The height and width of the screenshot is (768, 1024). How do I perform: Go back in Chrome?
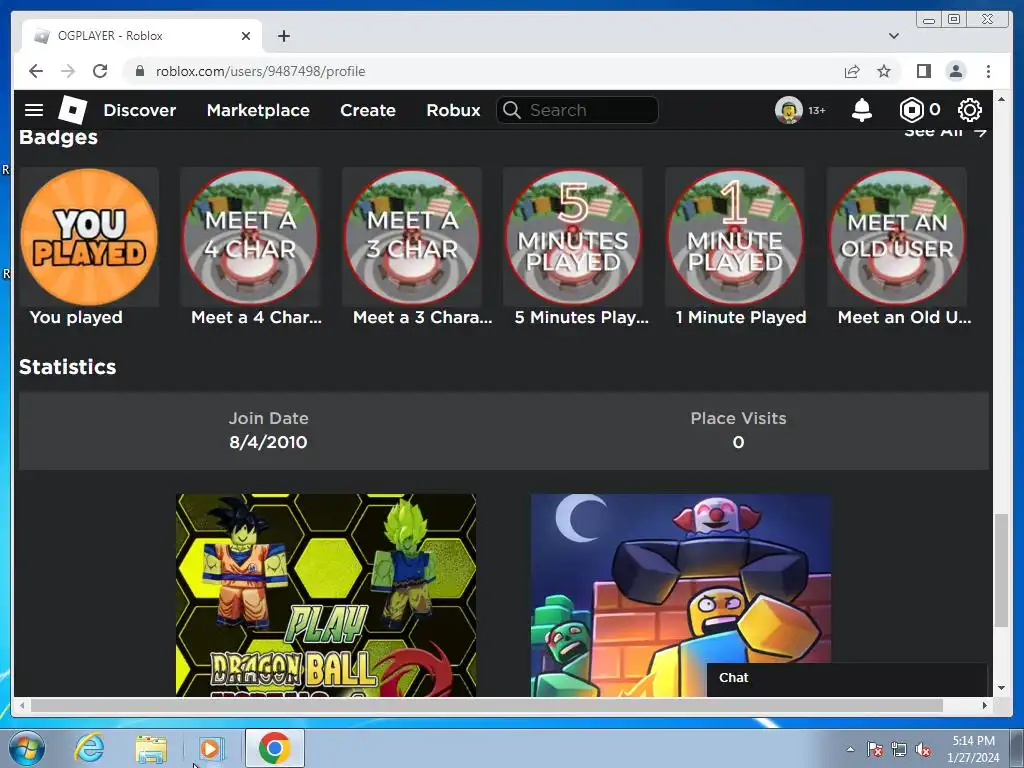pos(36,71)
